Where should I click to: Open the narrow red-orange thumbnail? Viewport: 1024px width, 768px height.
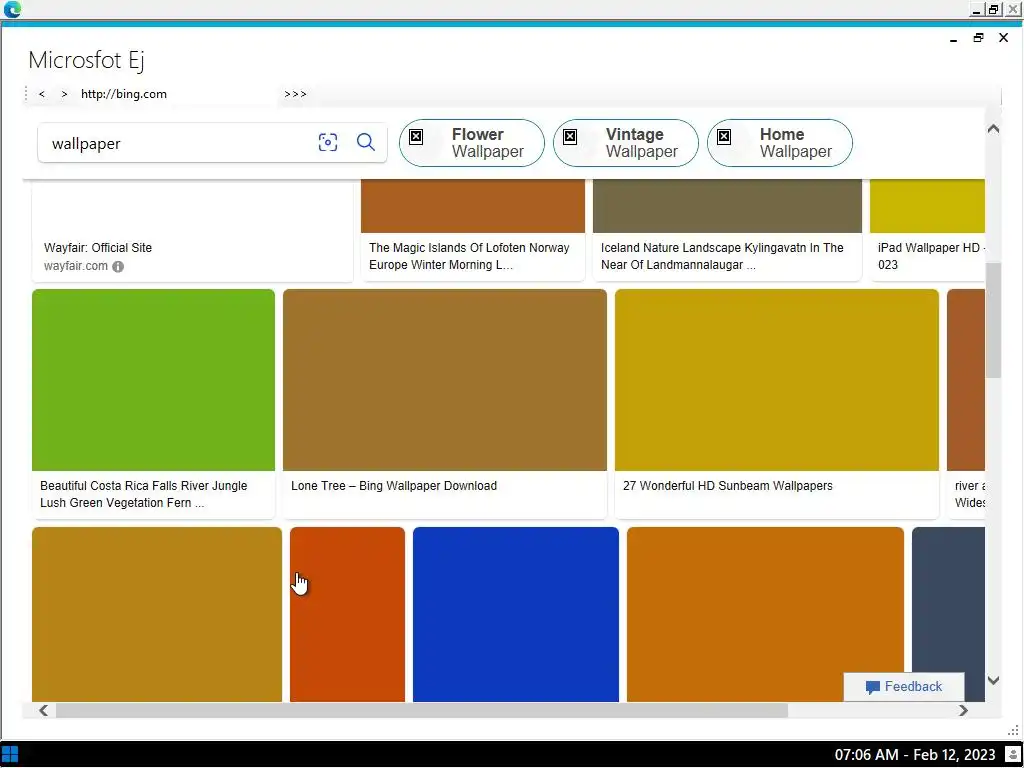347,615
